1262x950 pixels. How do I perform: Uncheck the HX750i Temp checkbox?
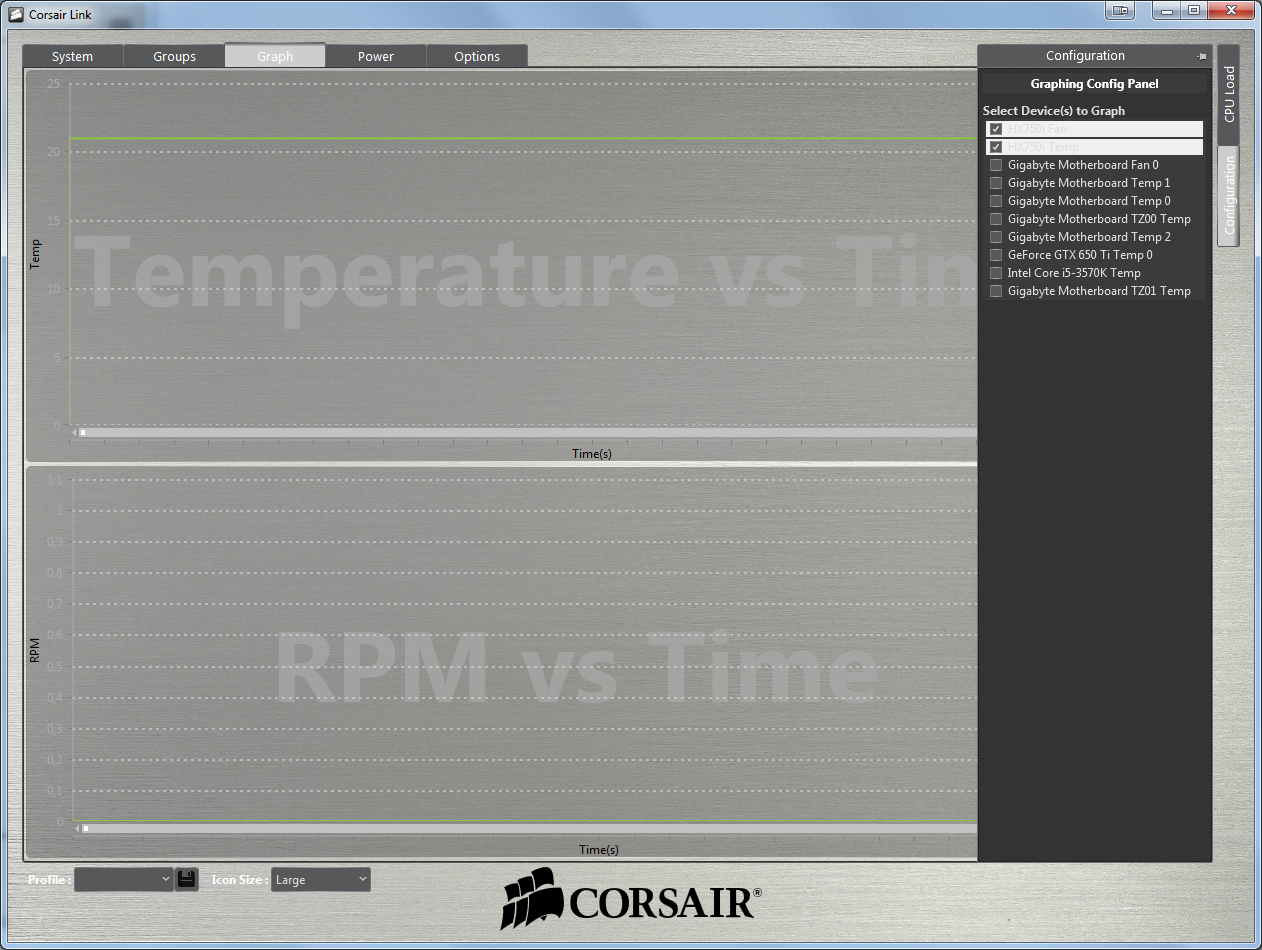[996, 147]
